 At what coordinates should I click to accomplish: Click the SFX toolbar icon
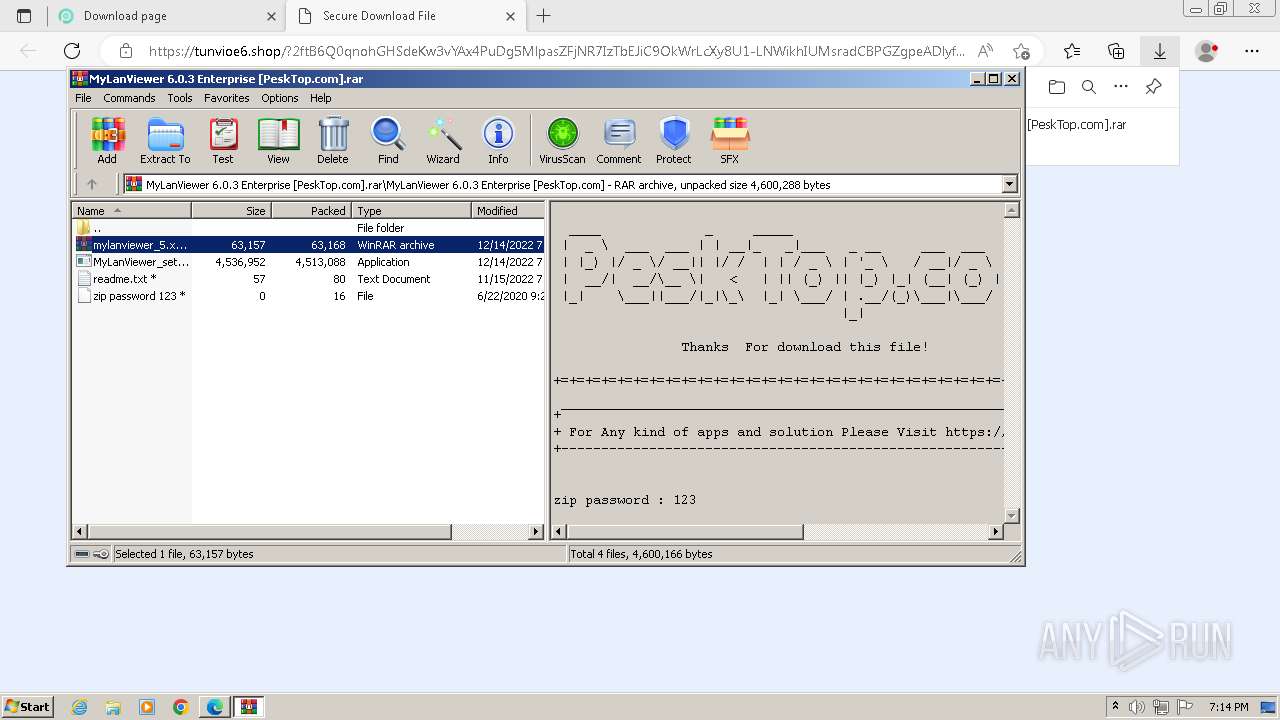coord(730,140)
